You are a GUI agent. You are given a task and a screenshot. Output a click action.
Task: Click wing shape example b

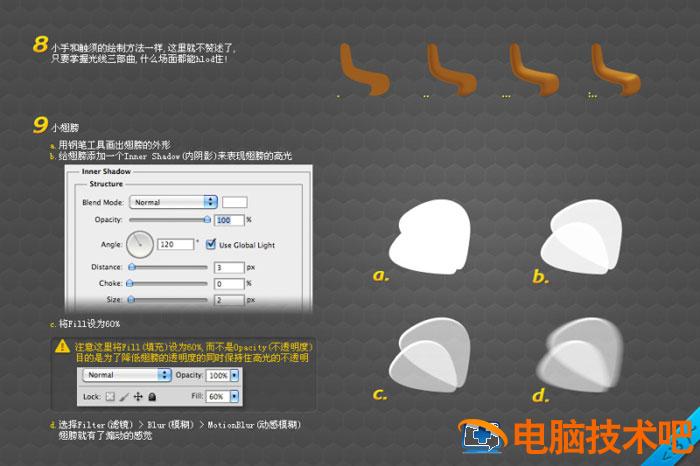point(581,236)
